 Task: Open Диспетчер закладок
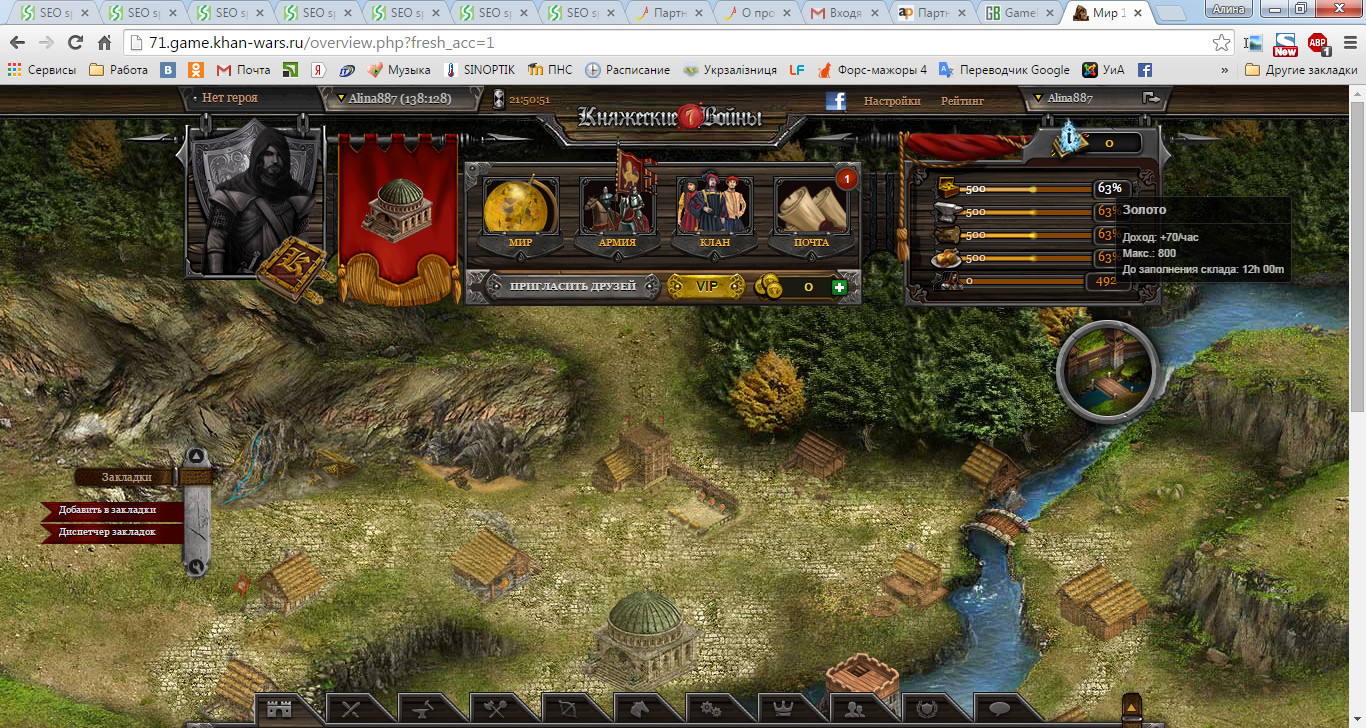pyautogui.click(x=107, y=532)
